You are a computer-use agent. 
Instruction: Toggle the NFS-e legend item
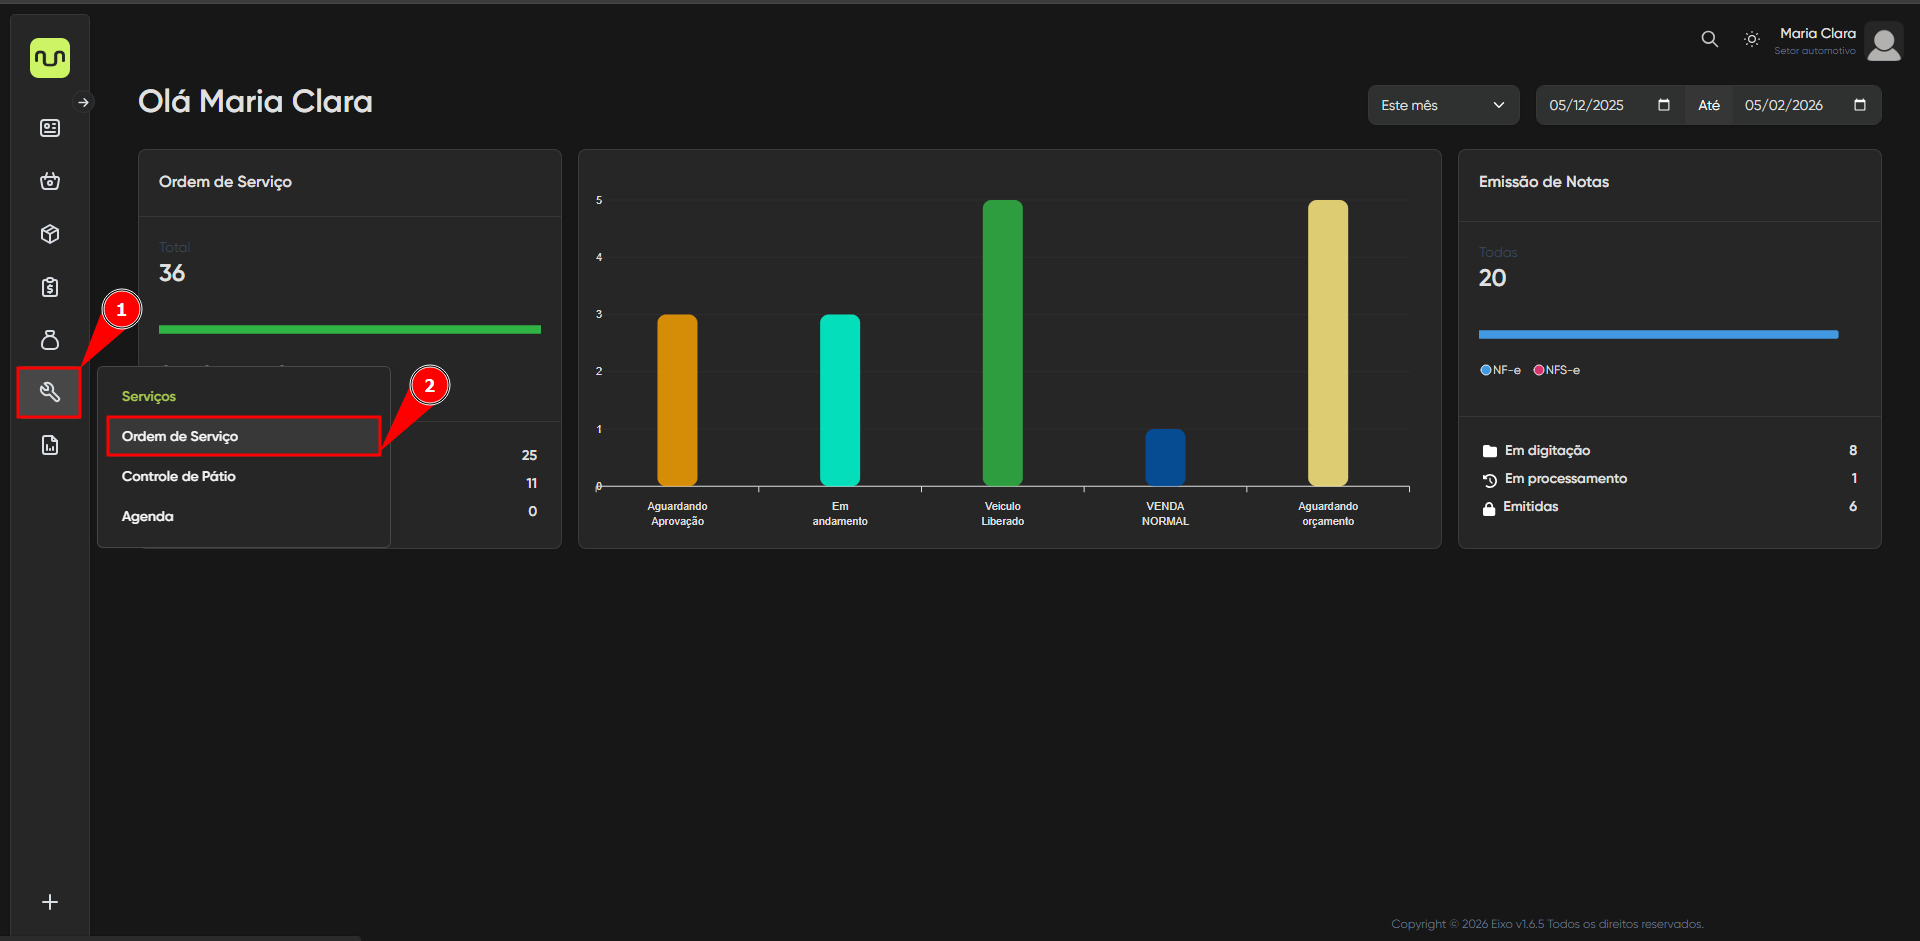pos(1556,370)
